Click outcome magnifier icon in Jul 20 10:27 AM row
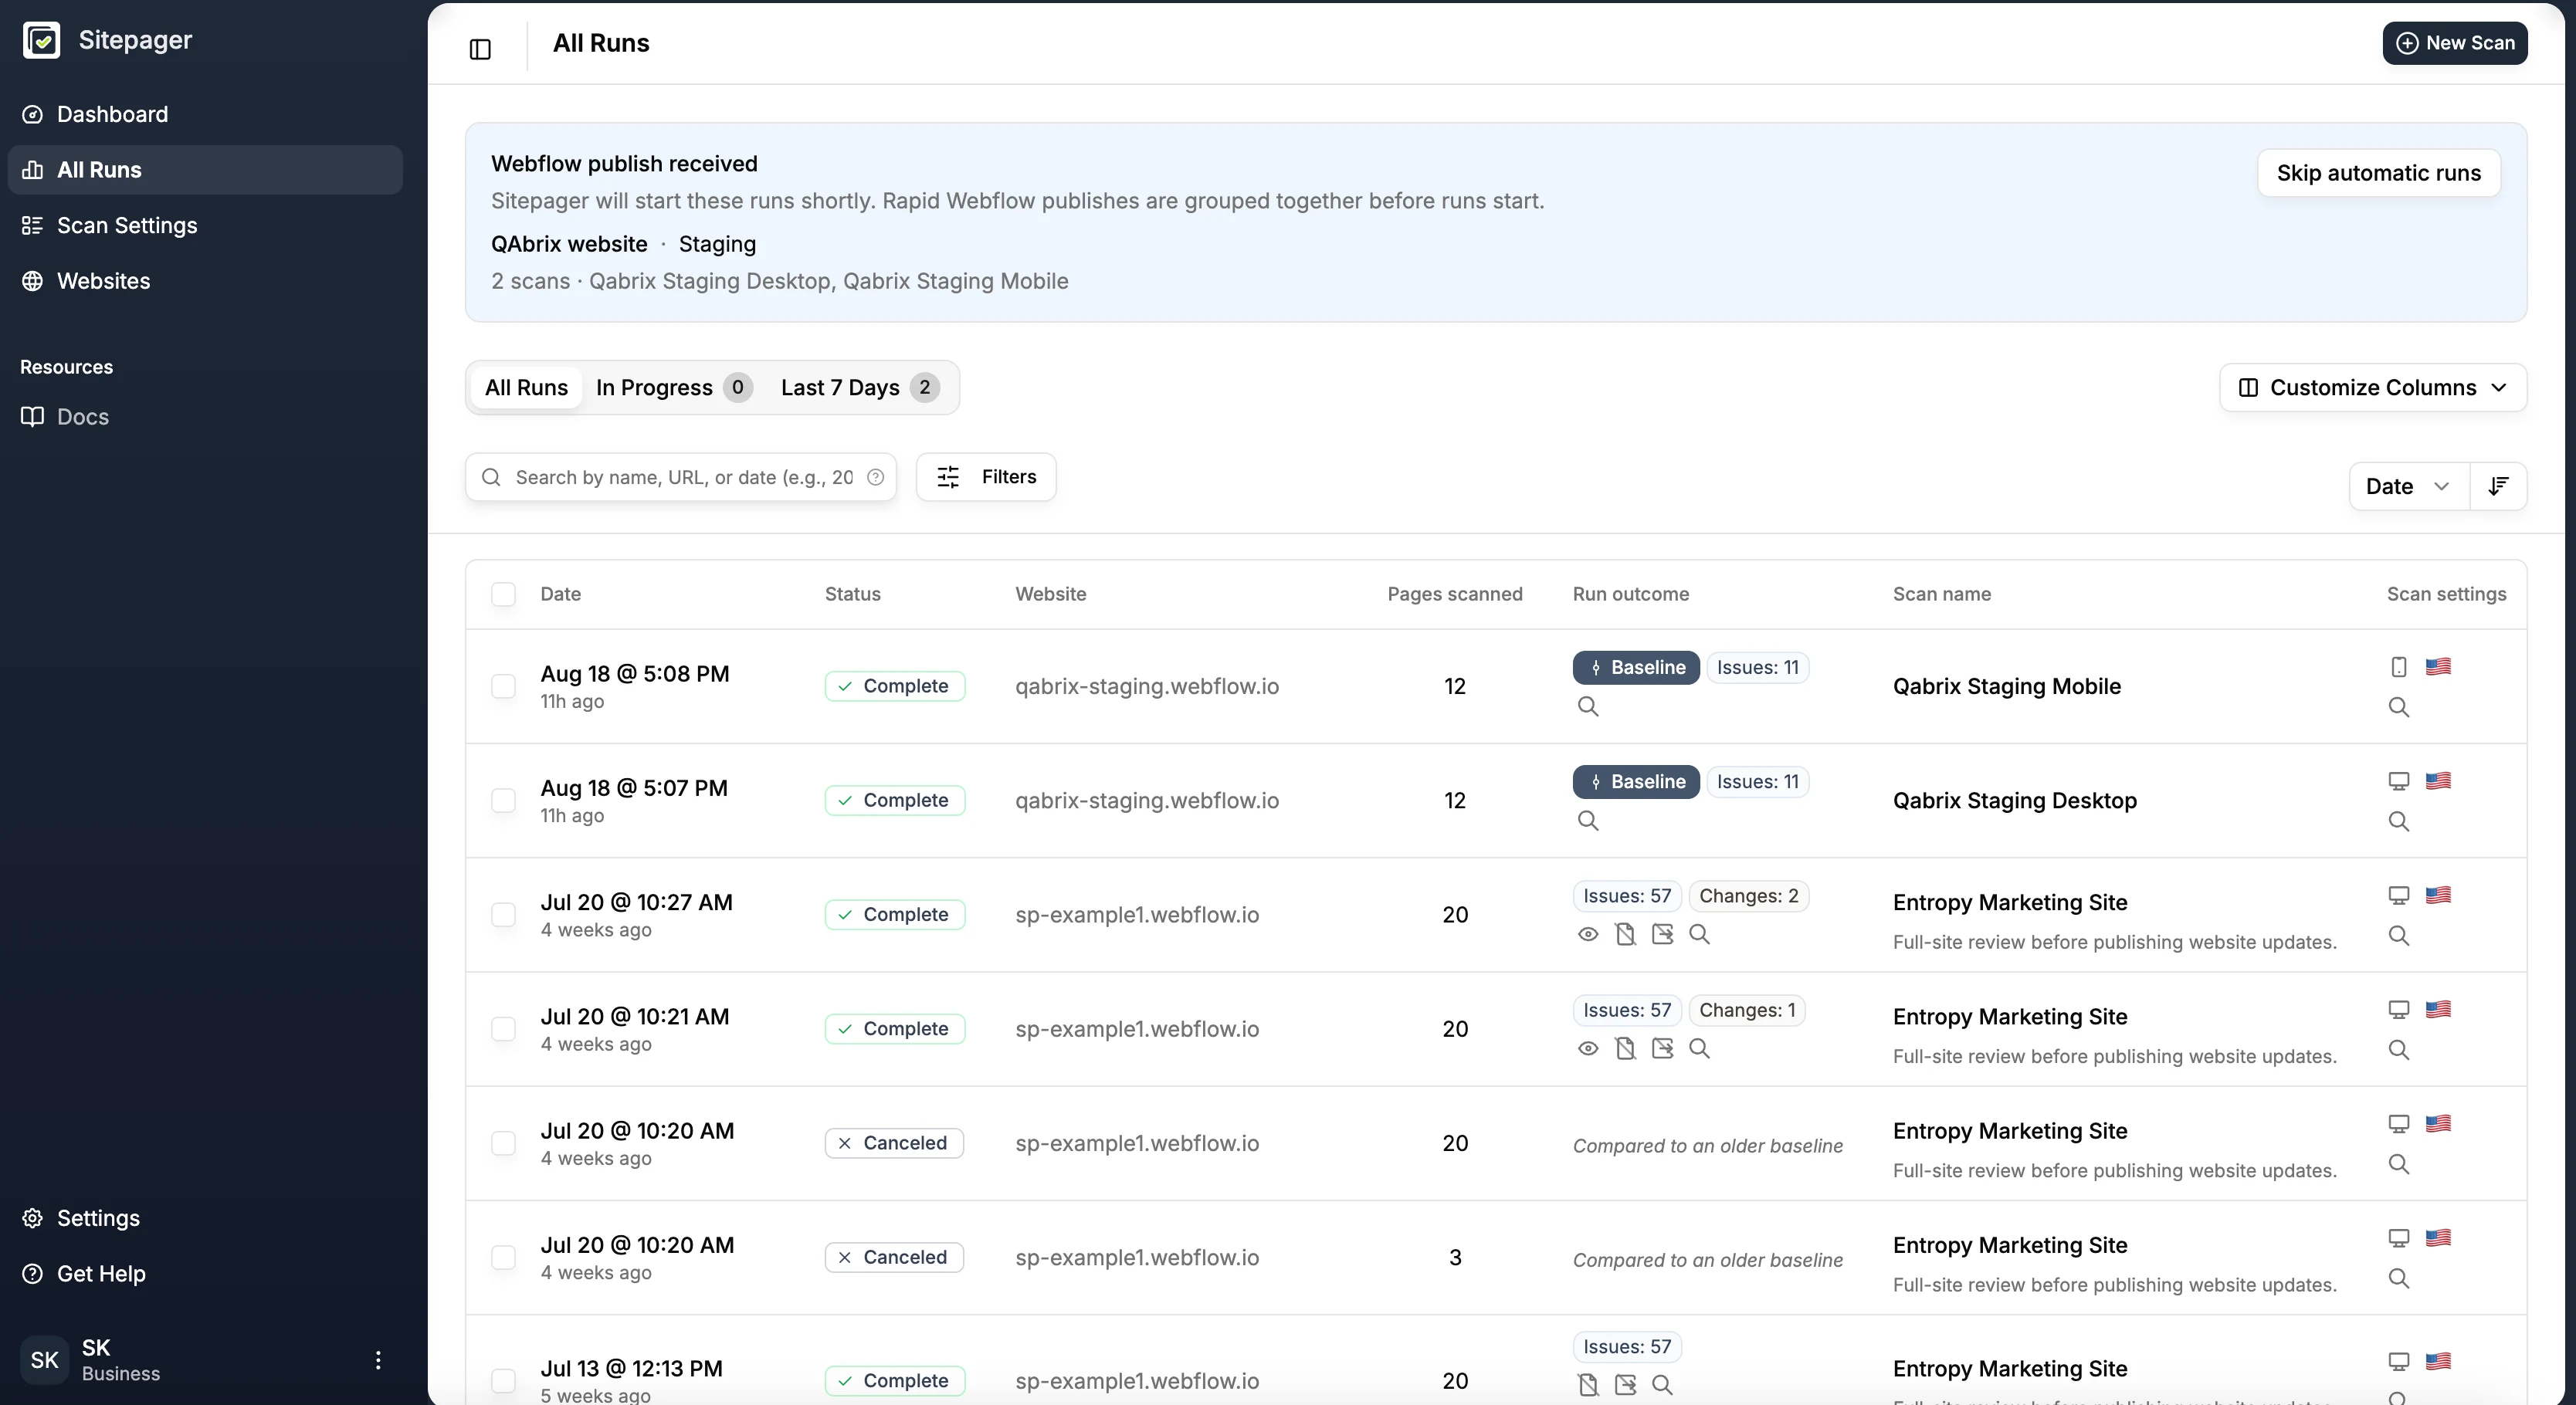Viewport: 2576px width, 1405px height. click(x=1699, y=934)
